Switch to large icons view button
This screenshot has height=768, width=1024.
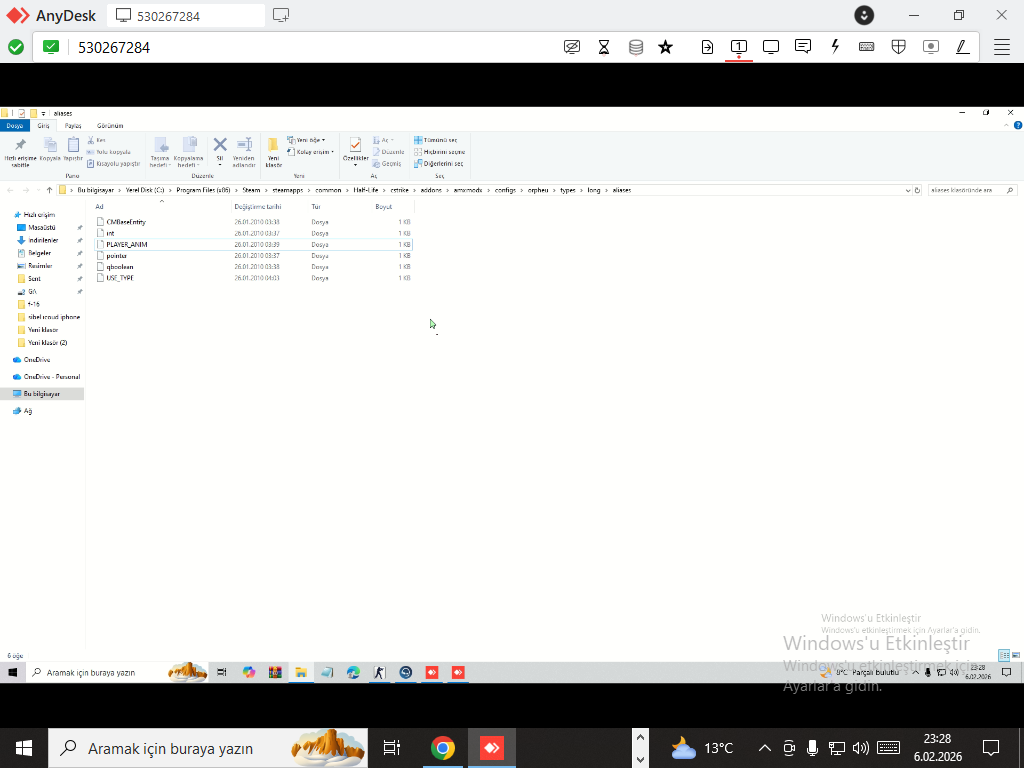(x=1016, y=655)
